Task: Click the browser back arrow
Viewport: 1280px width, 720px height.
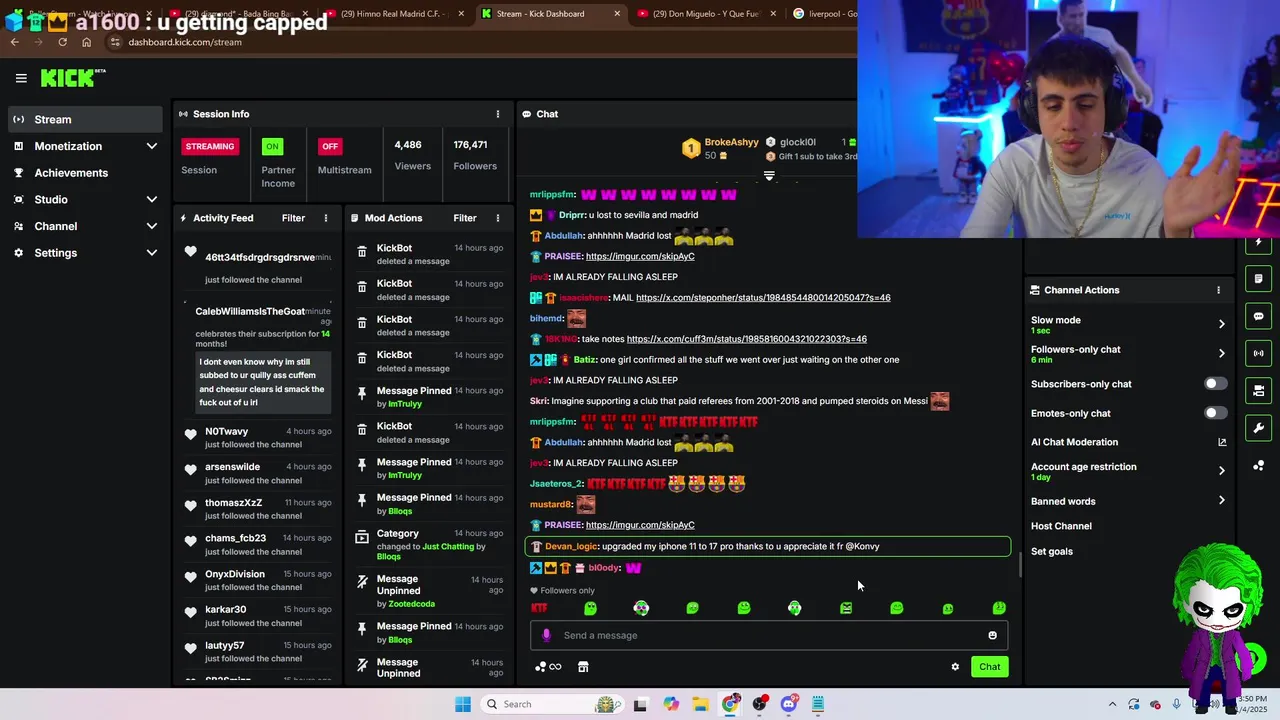Action: 14,42
